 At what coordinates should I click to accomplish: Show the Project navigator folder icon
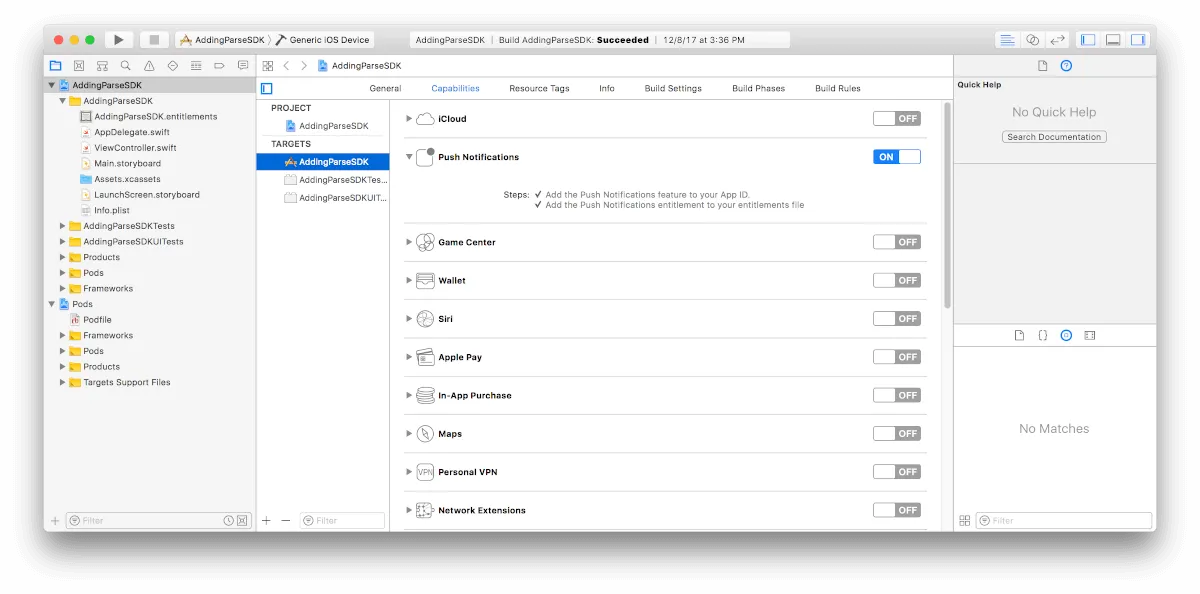[x=56, y=65]
